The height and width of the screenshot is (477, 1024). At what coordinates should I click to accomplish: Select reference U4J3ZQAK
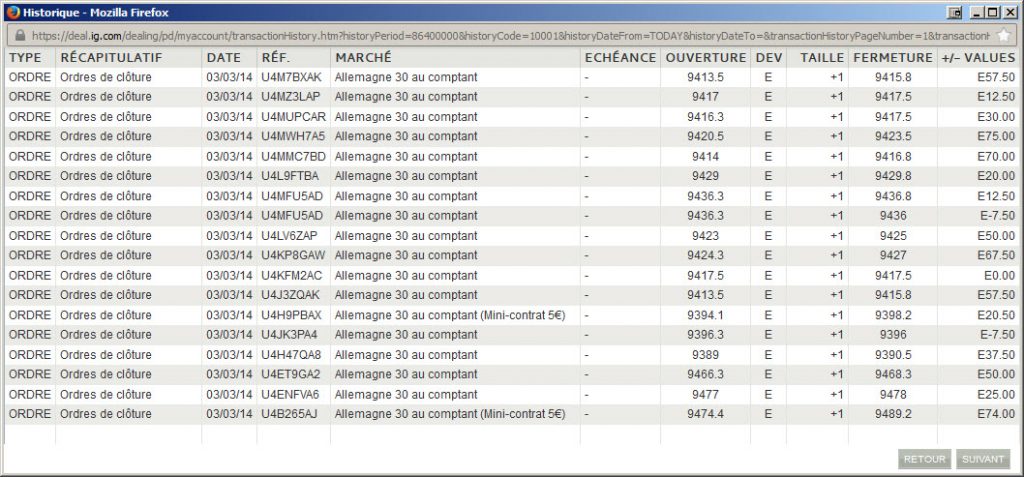pos(291,295)
